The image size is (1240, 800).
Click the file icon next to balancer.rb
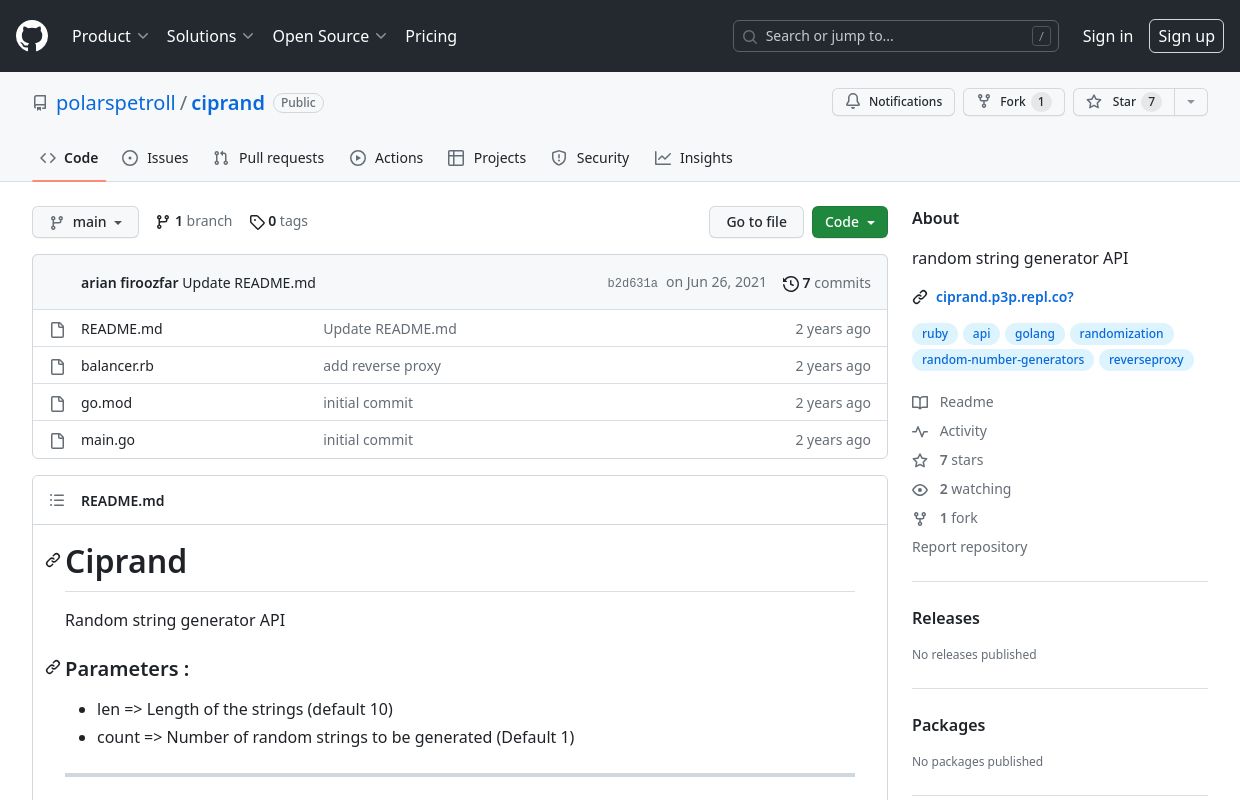(58, 366)
